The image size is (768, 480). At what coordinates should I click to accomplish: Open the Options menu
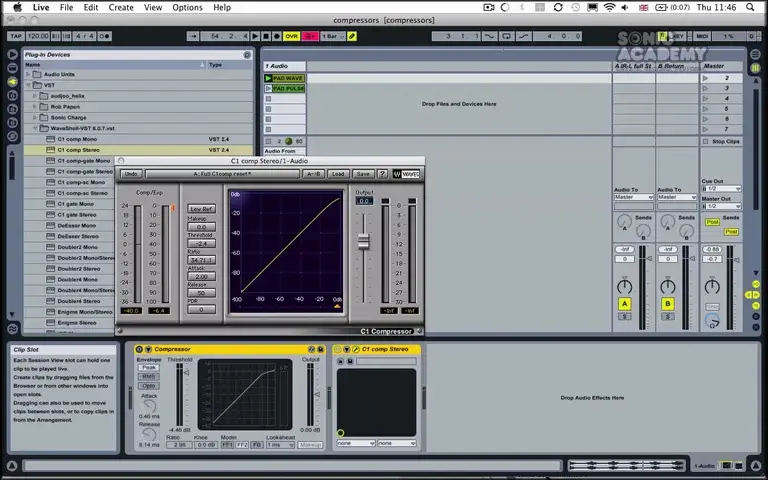click(x=187, y=7)
